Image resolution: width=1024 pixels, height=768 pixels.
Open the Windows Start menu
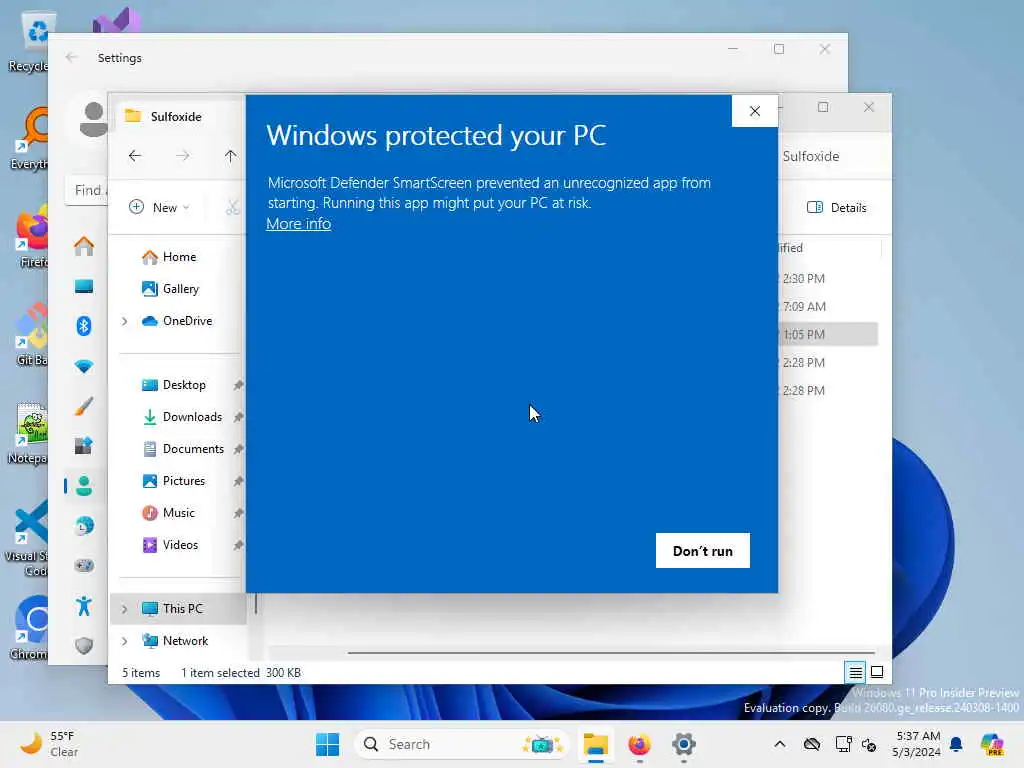(x=327, y=744)
